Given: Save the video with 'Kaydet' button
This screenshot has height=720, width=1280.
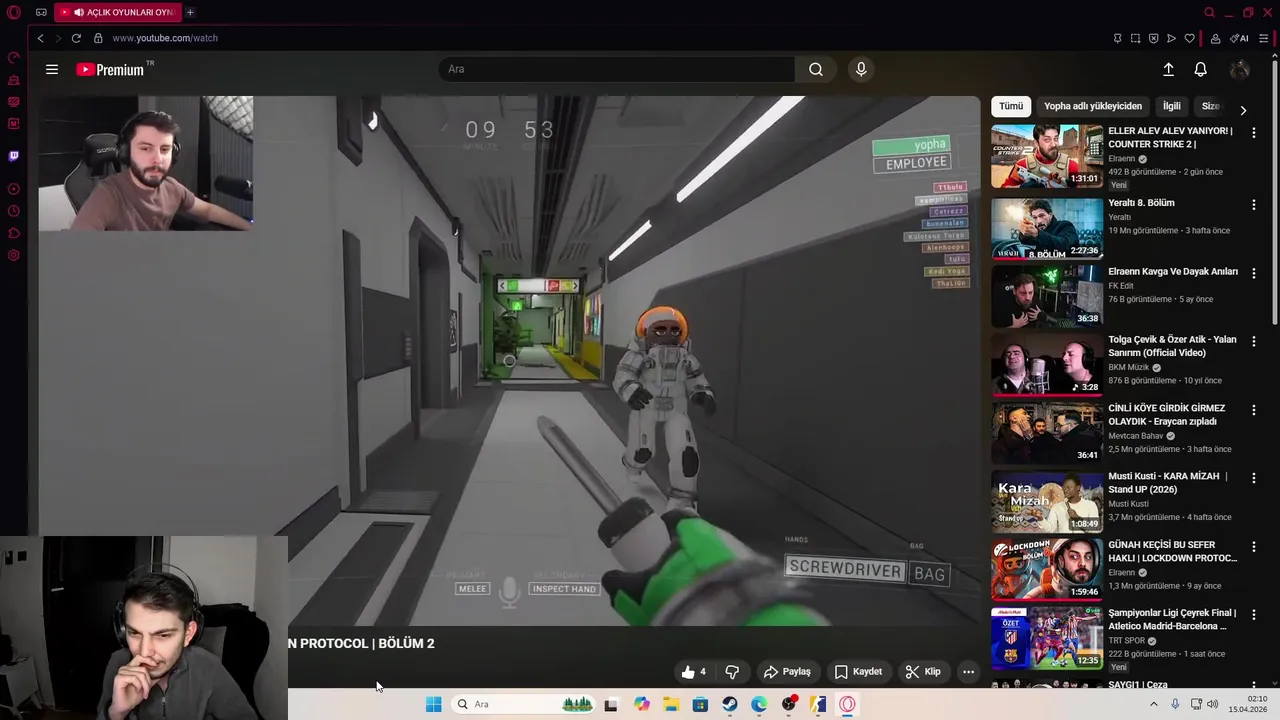Looking at the screenshot, I should (x=858, y=672).
